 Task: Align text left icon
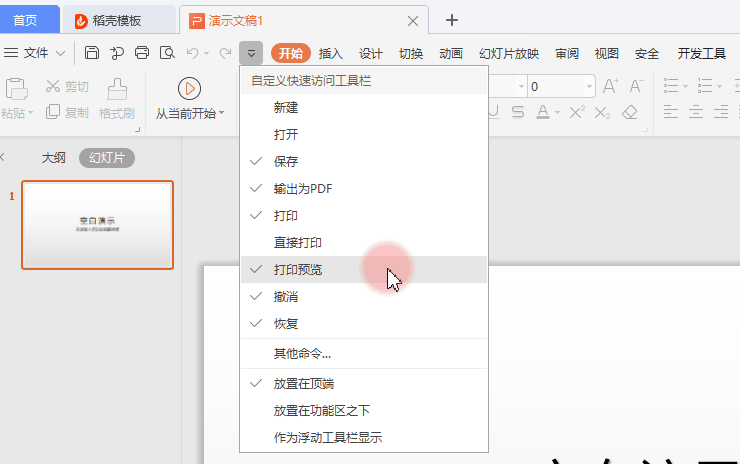click(x=671, y=112)
